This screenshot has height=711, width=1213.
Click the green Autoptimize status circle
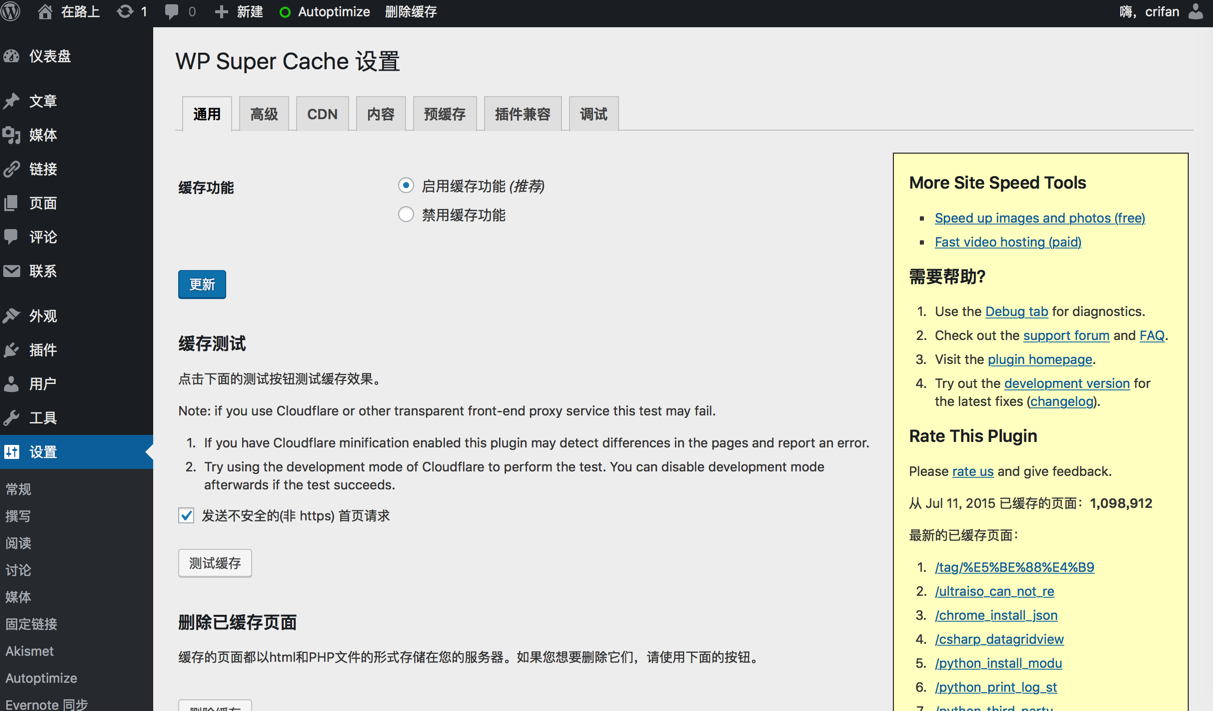pyautogui.click(x=285, y=12)
